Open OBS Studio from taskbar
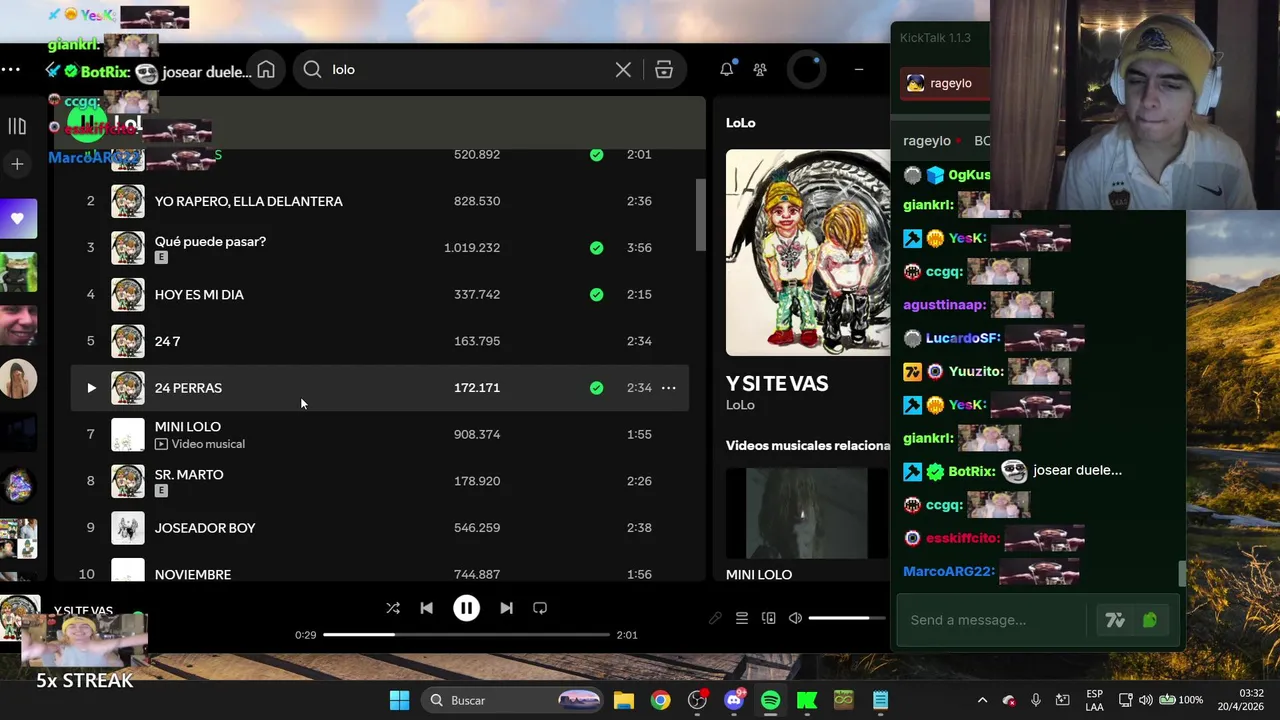The image size is (1280, 720). (697, 700)
